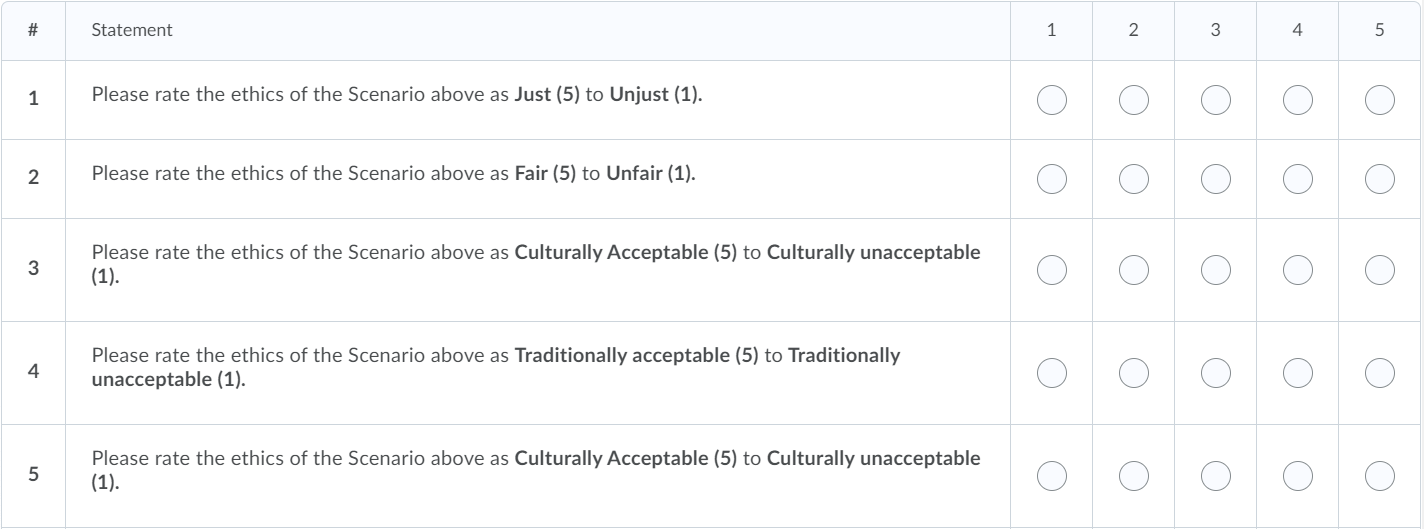This screenshot has height=529, width=1424.
Task: Mark Fair/Unfair statement as 5
Action: 1379,178
